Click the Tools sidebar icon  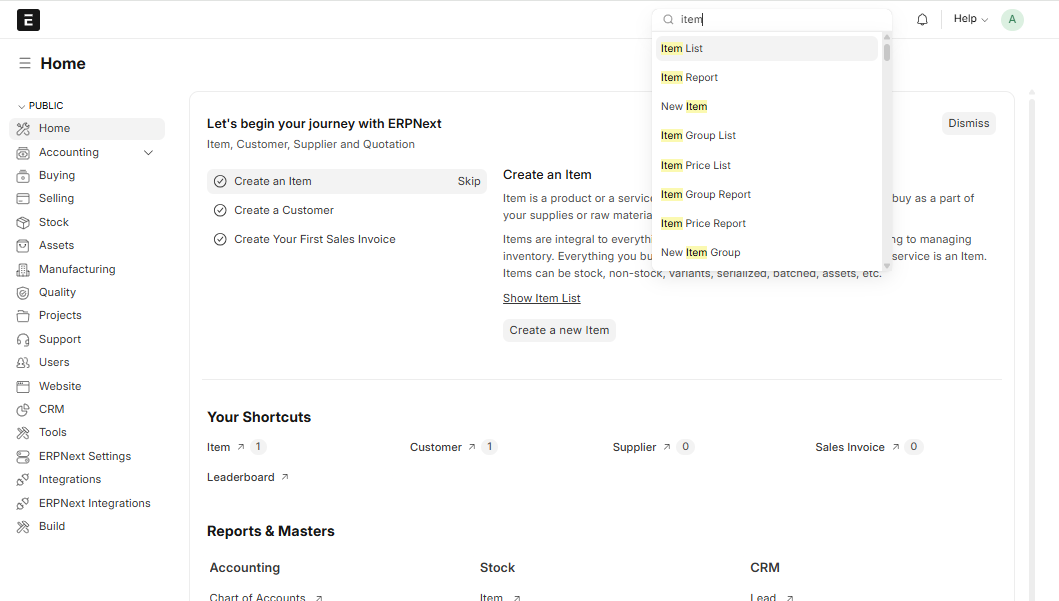coord(23,432)
